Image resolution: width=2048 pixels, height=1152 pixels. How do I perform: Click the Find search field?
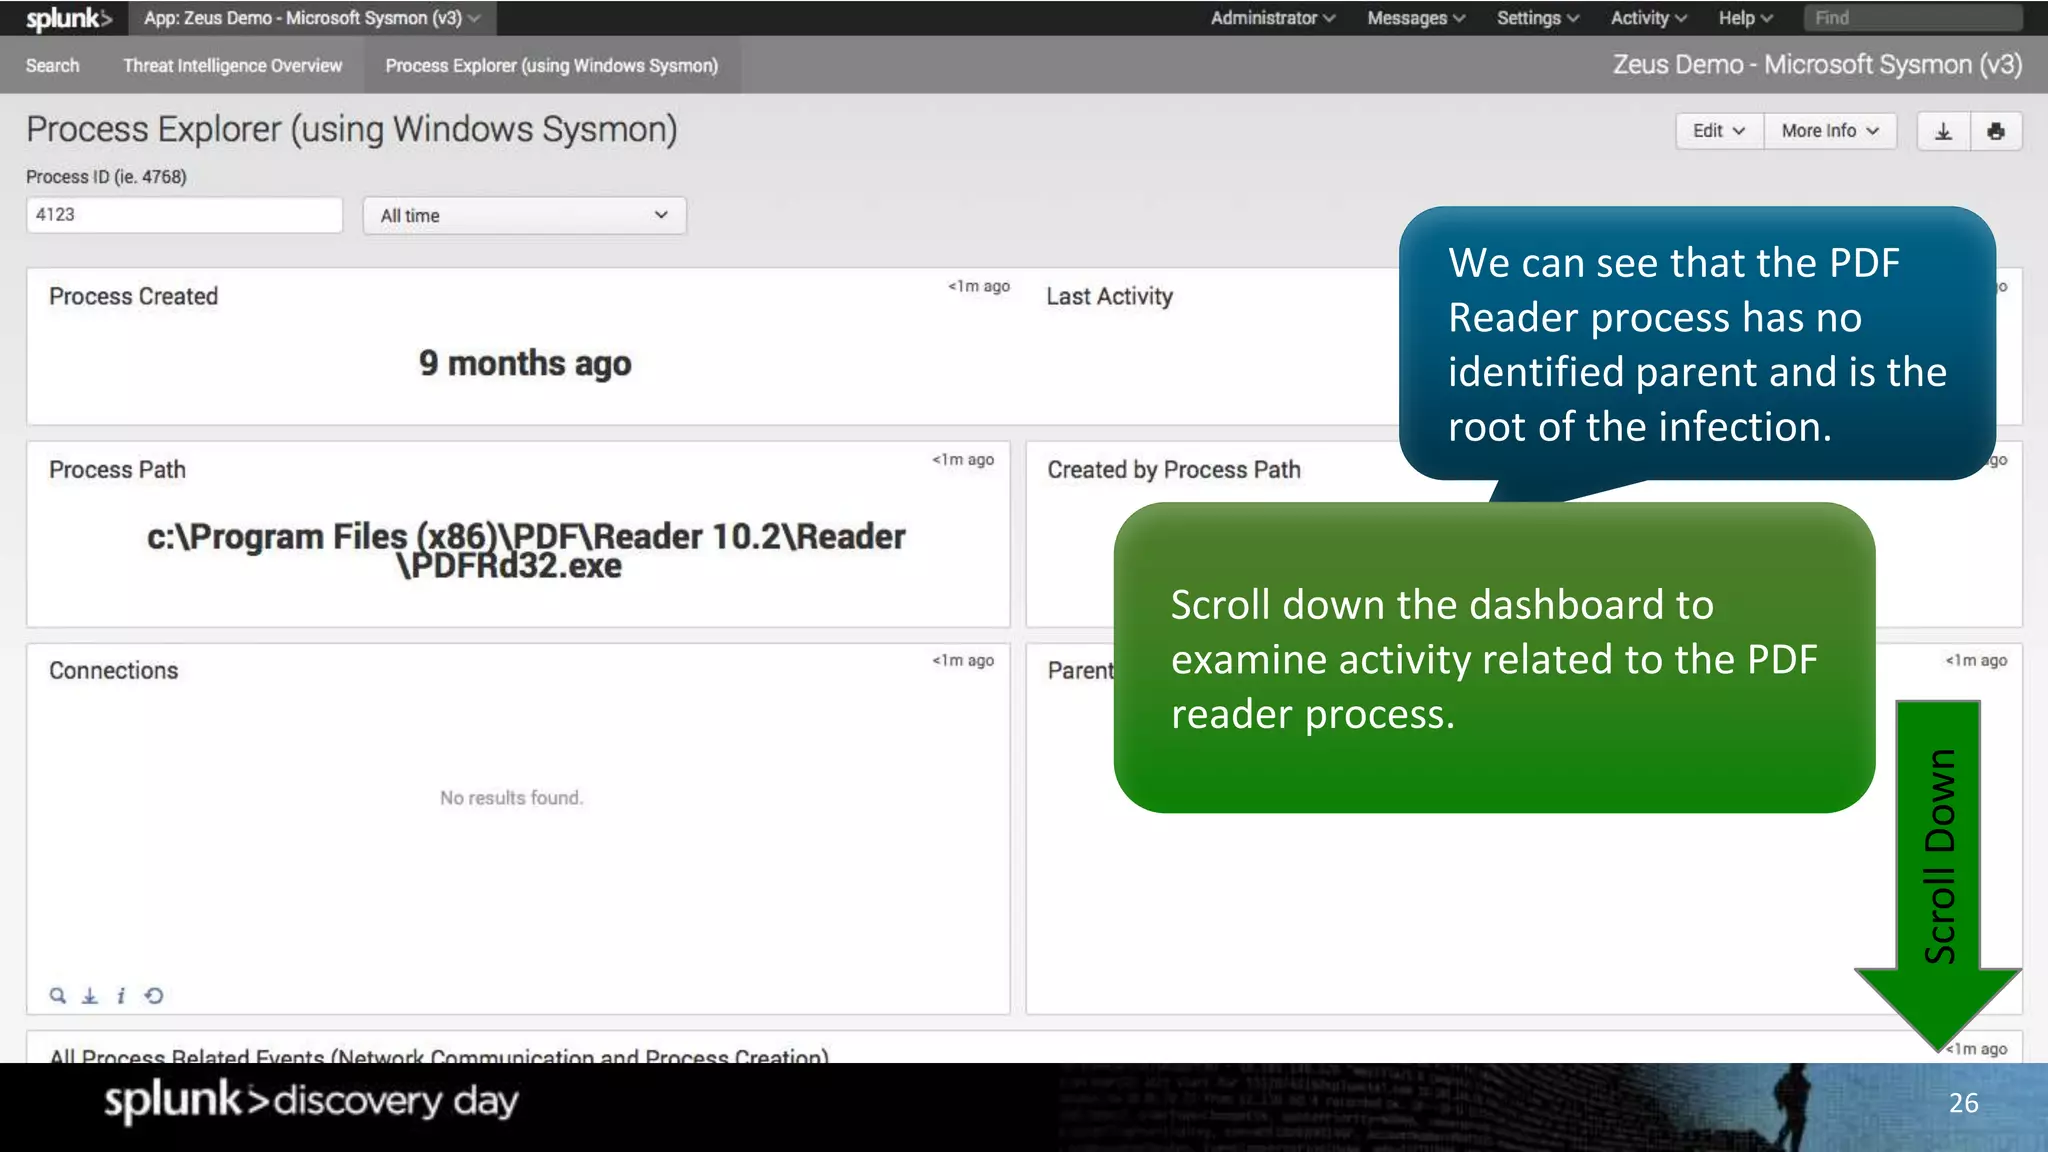click(1914, 18)
